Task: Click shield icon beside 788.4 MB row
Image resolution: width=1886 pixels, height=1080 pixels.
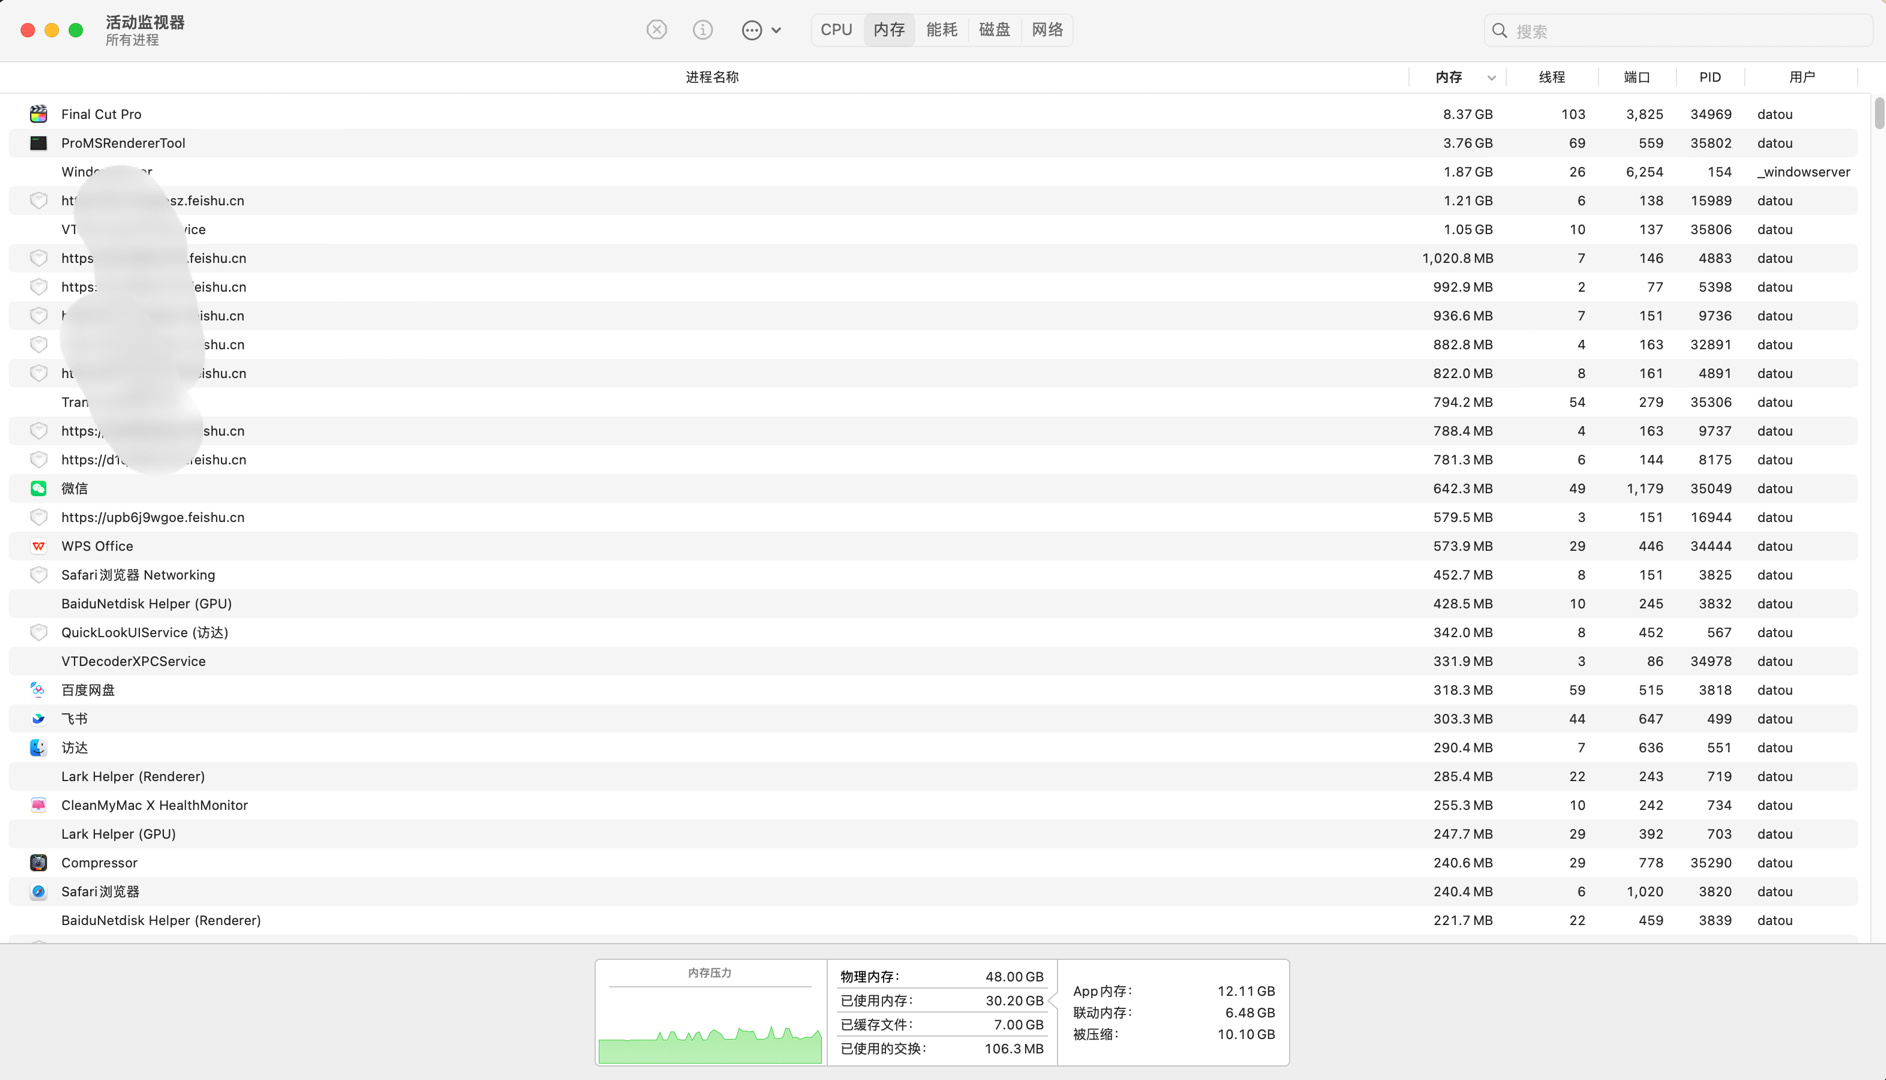Action: [38, 431]
